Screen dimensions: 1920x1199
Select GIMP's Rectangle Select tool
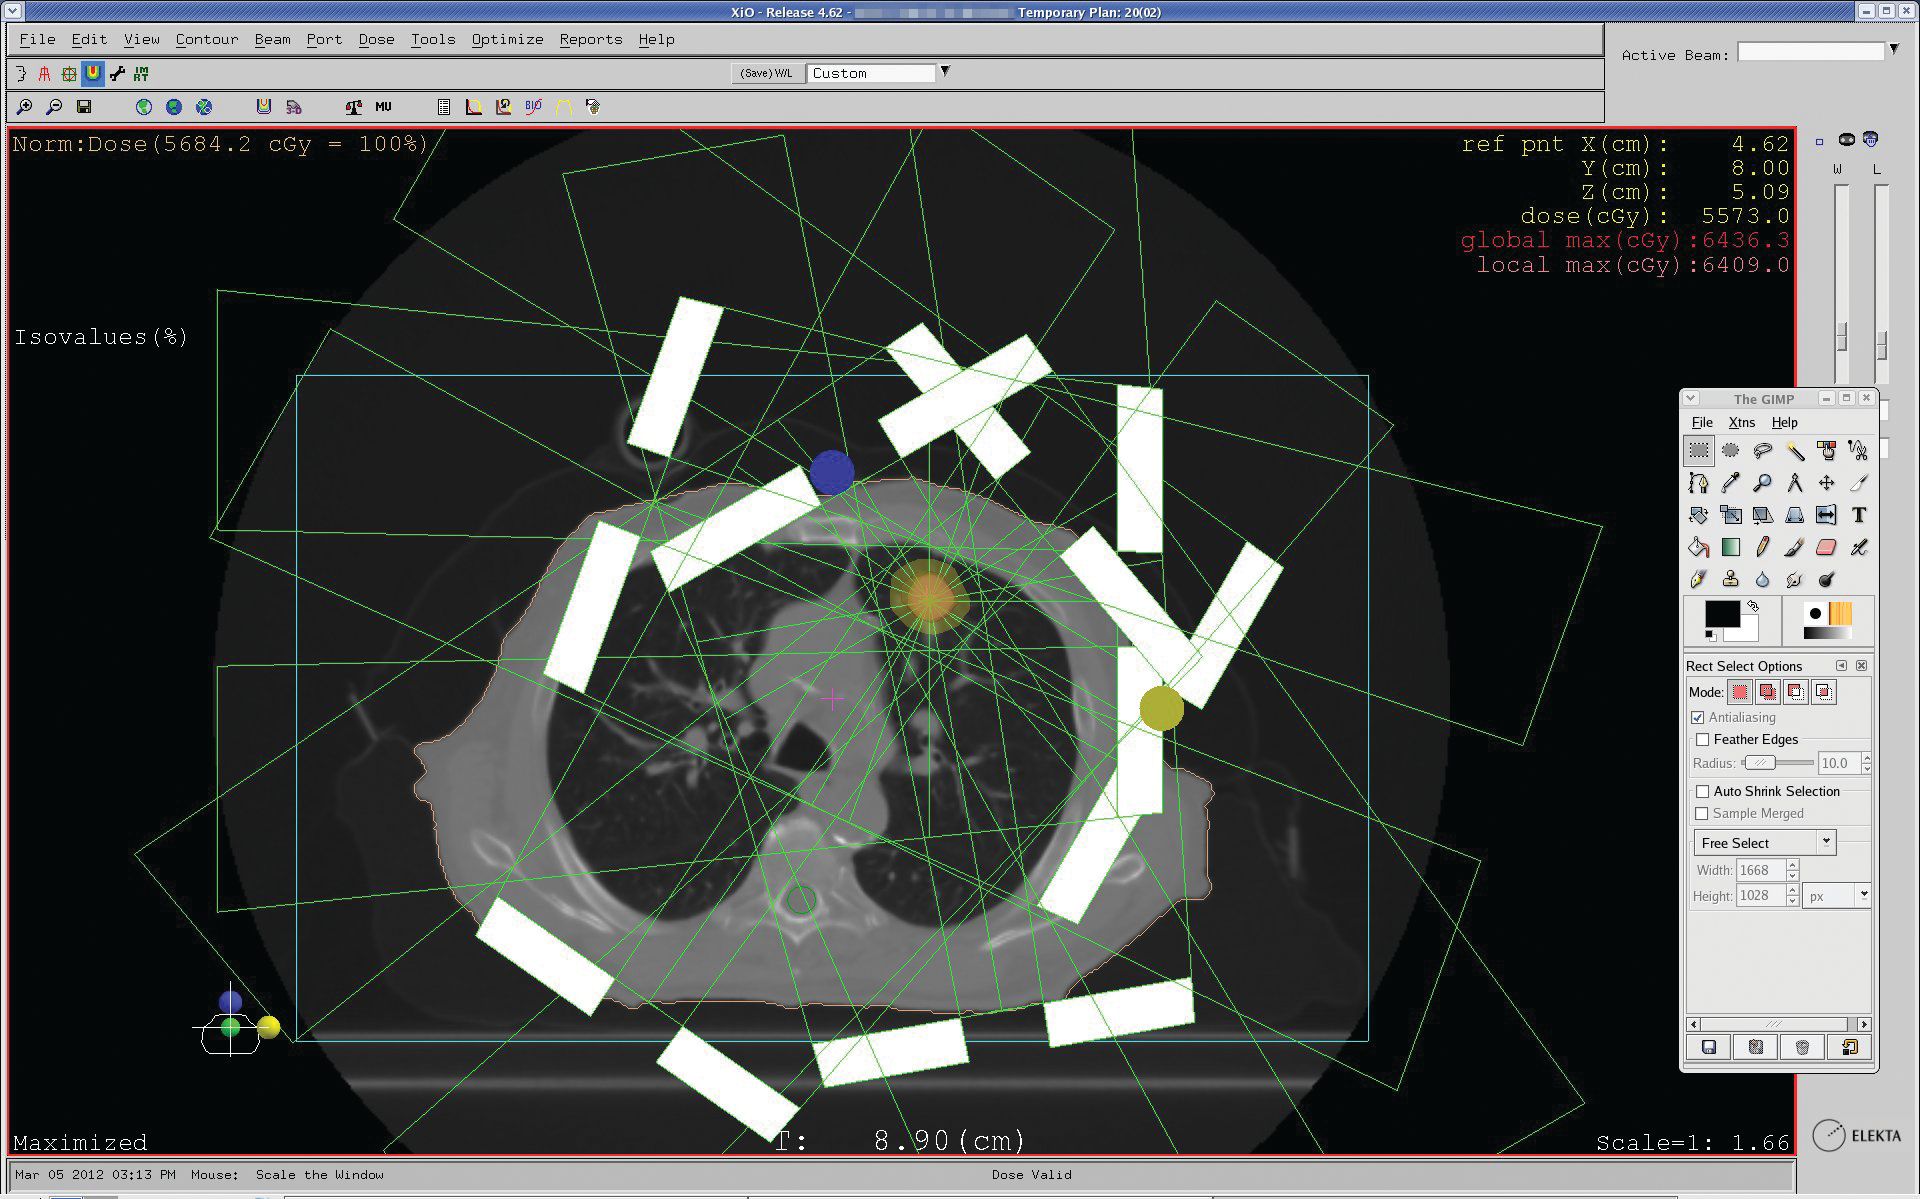pyautogui.click(x=1699, y=451)
